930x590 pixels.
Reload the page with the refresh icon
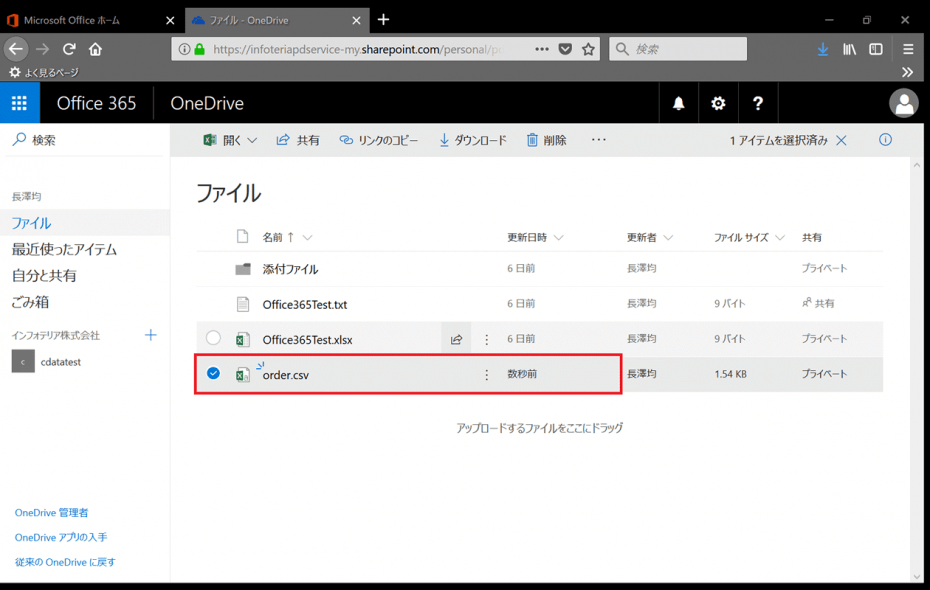coord(69,49)
